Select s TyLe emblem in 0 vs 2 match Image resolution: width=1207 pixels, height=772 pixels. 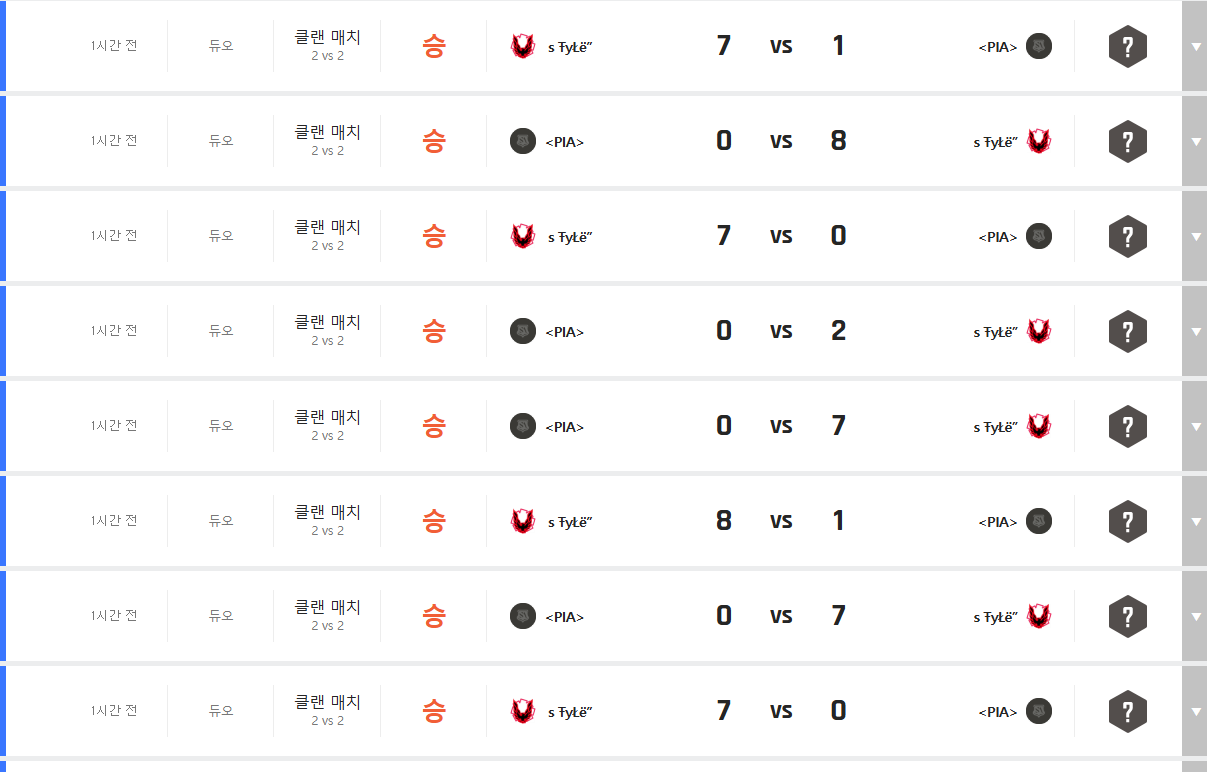pos(1039,331)
